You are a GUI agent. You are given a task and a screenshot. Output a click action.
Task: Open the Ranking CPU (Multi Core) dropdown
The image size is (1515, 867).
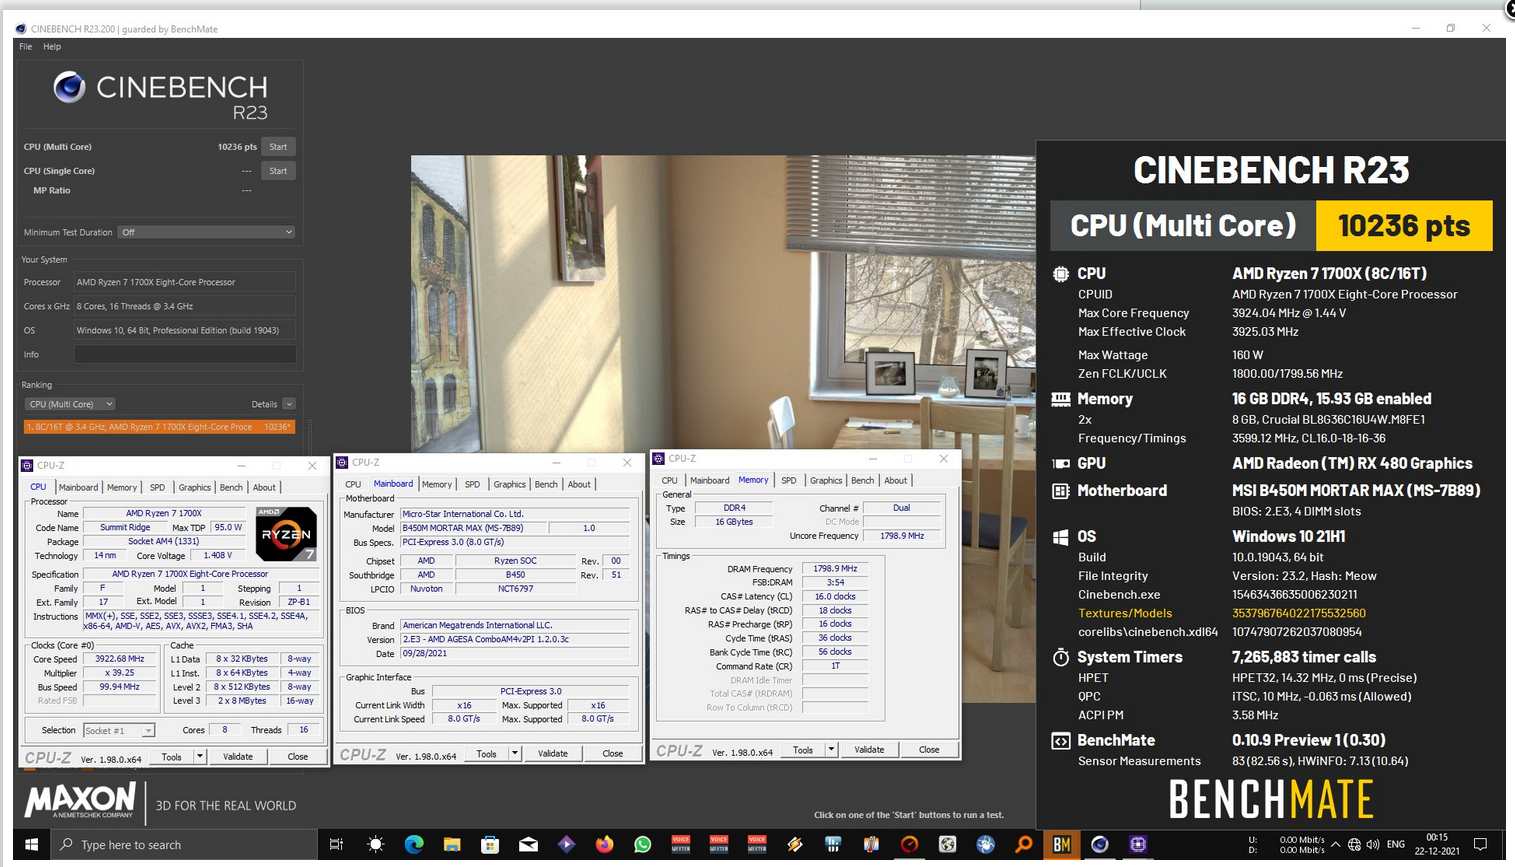point(70,404)
